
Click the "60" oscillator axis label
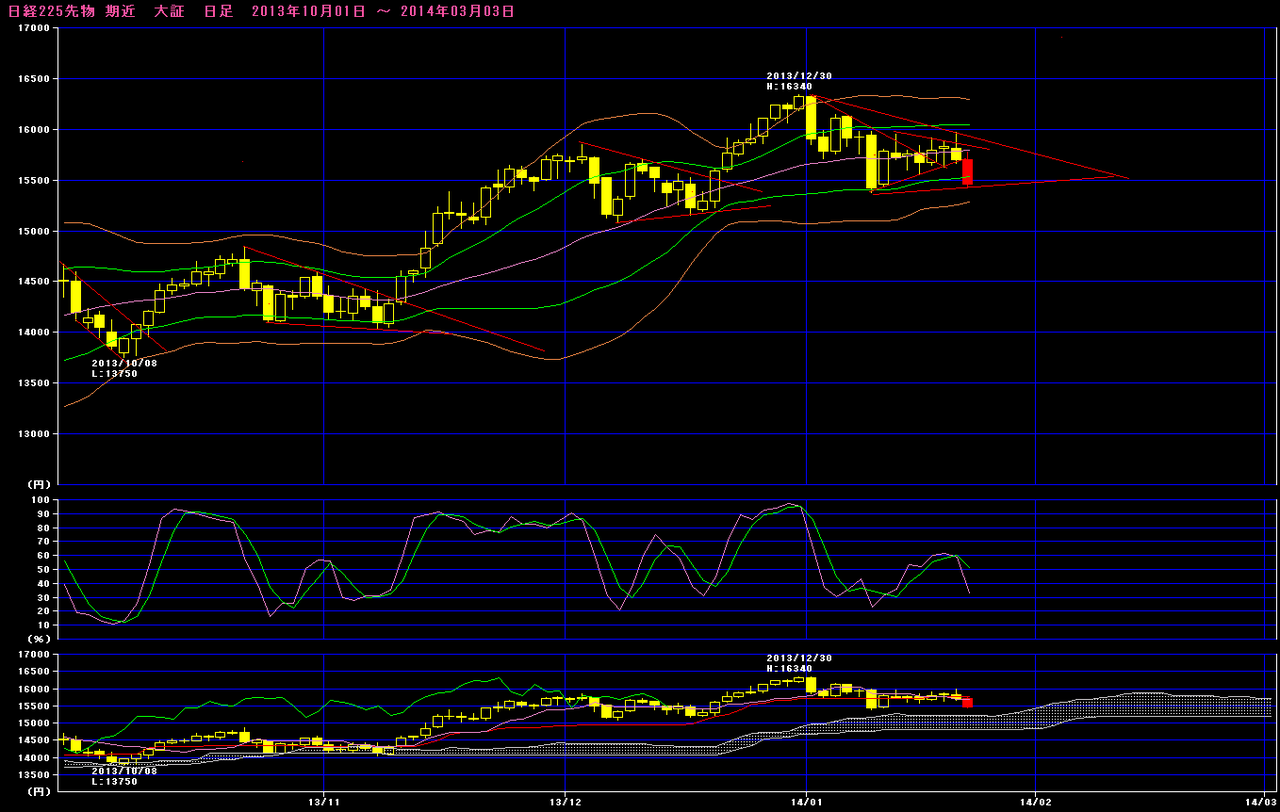44,555
